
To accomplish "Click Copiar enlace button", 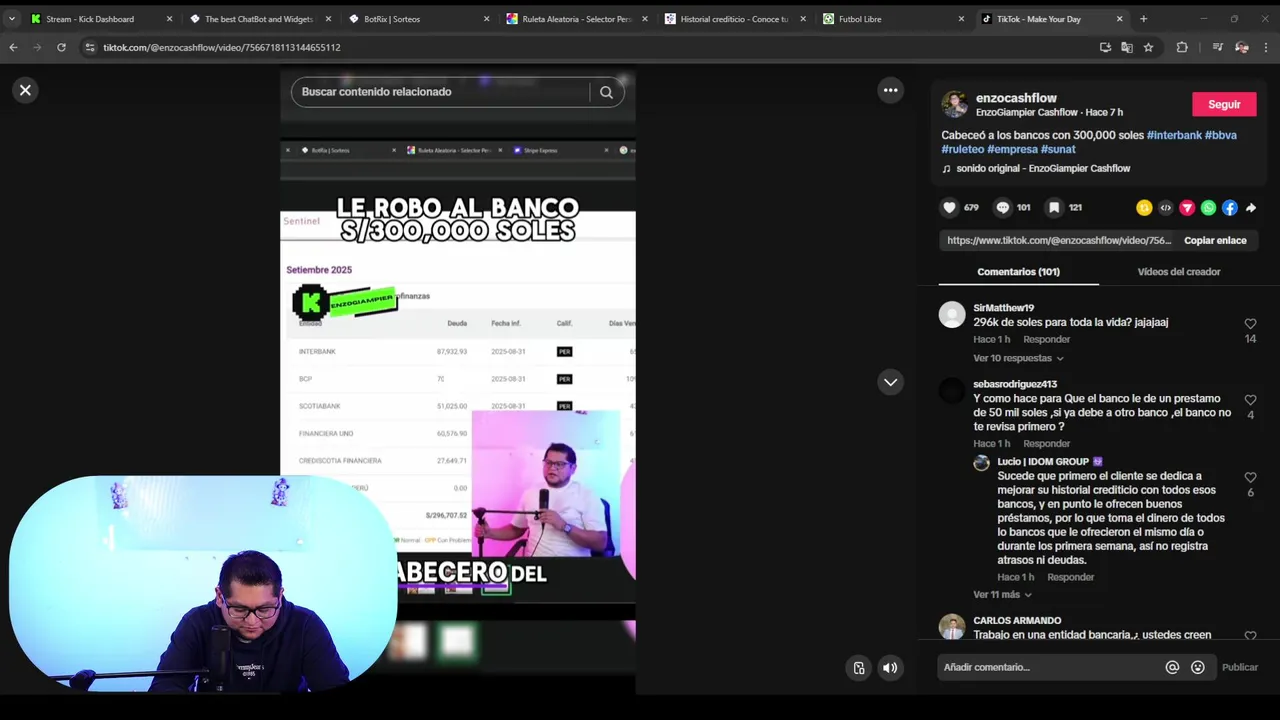I will tap(1215, 240).
